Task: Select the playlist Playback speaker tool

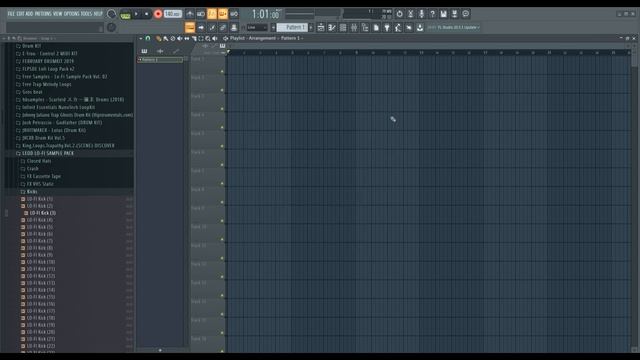Action: click(x=215, y=38)
